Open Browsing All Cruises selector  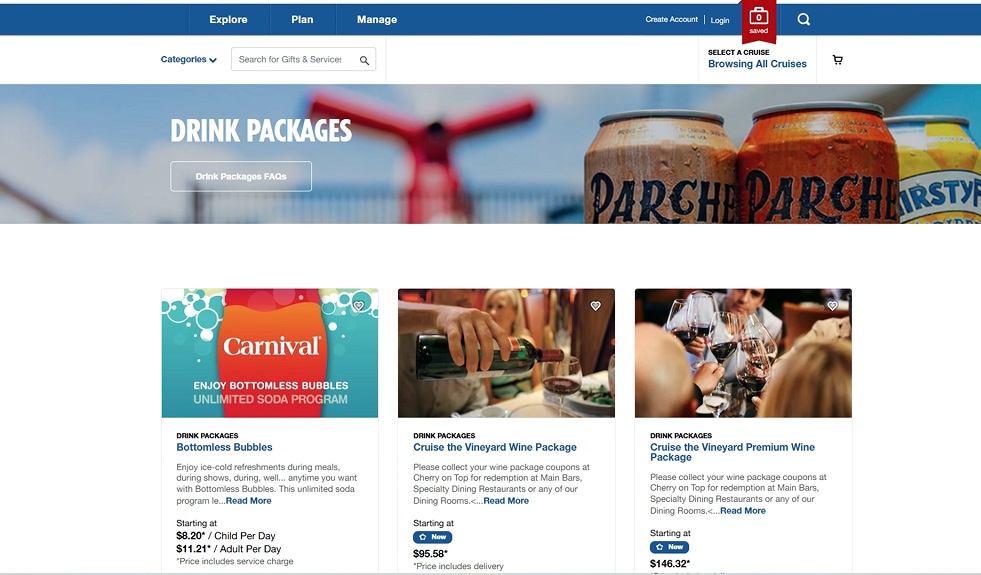coord(757,64)
